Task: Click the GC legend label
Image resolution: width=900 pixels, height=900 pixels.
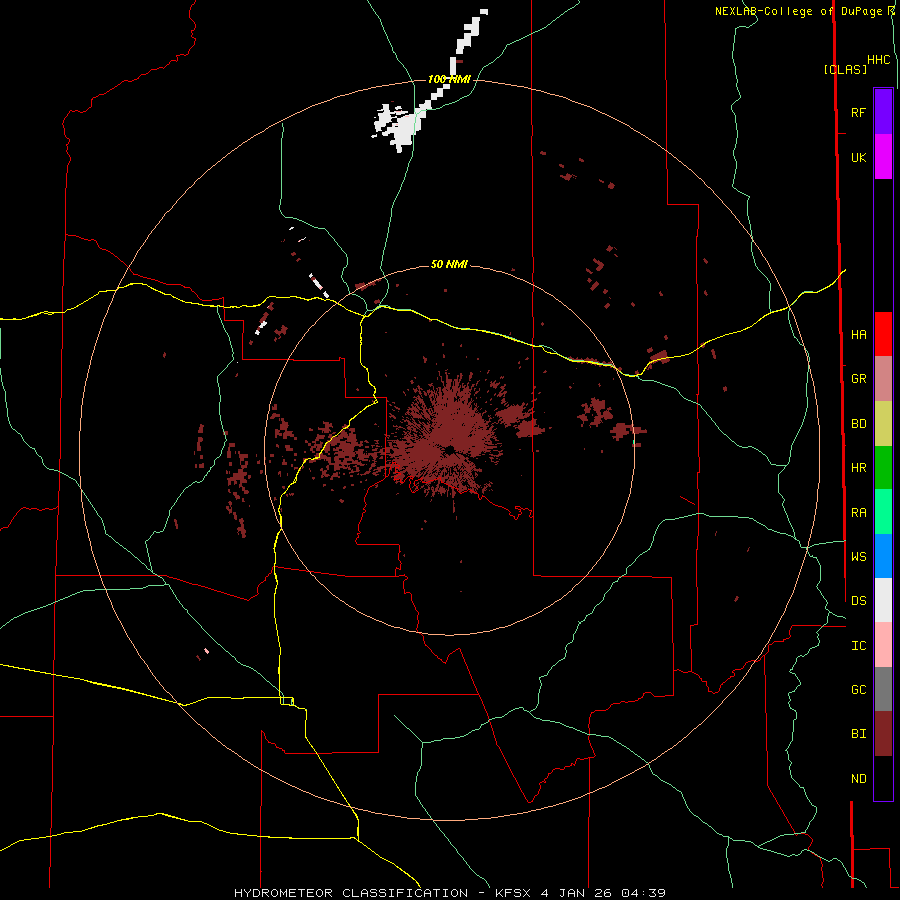Action: [858, 690]
